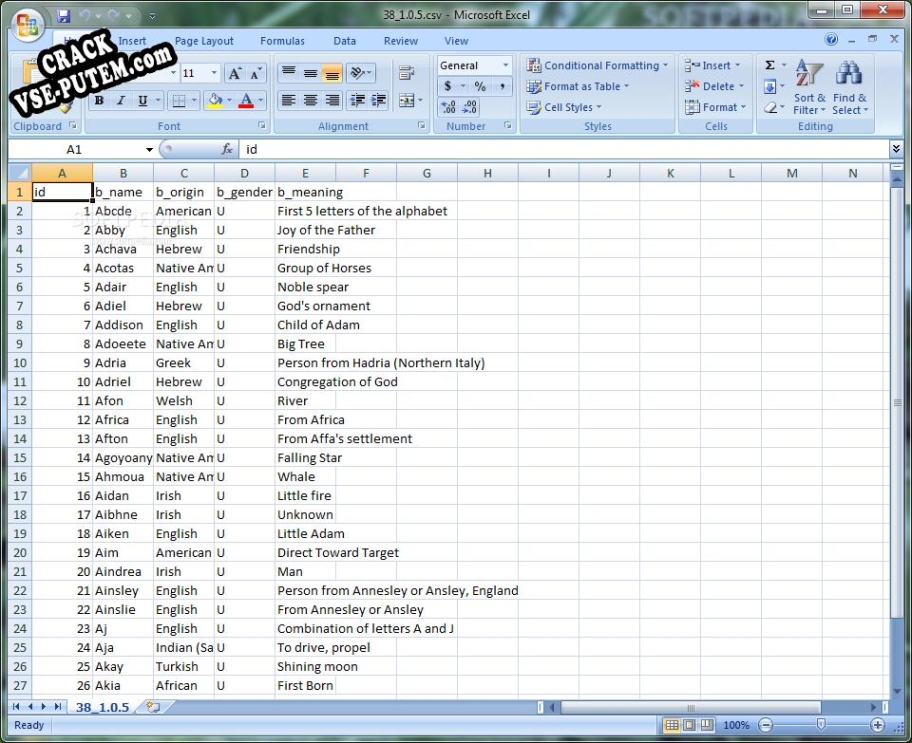912x743 pixels.
Task: Toggle Top Align vertical alignment
Action: click(288, 73)
